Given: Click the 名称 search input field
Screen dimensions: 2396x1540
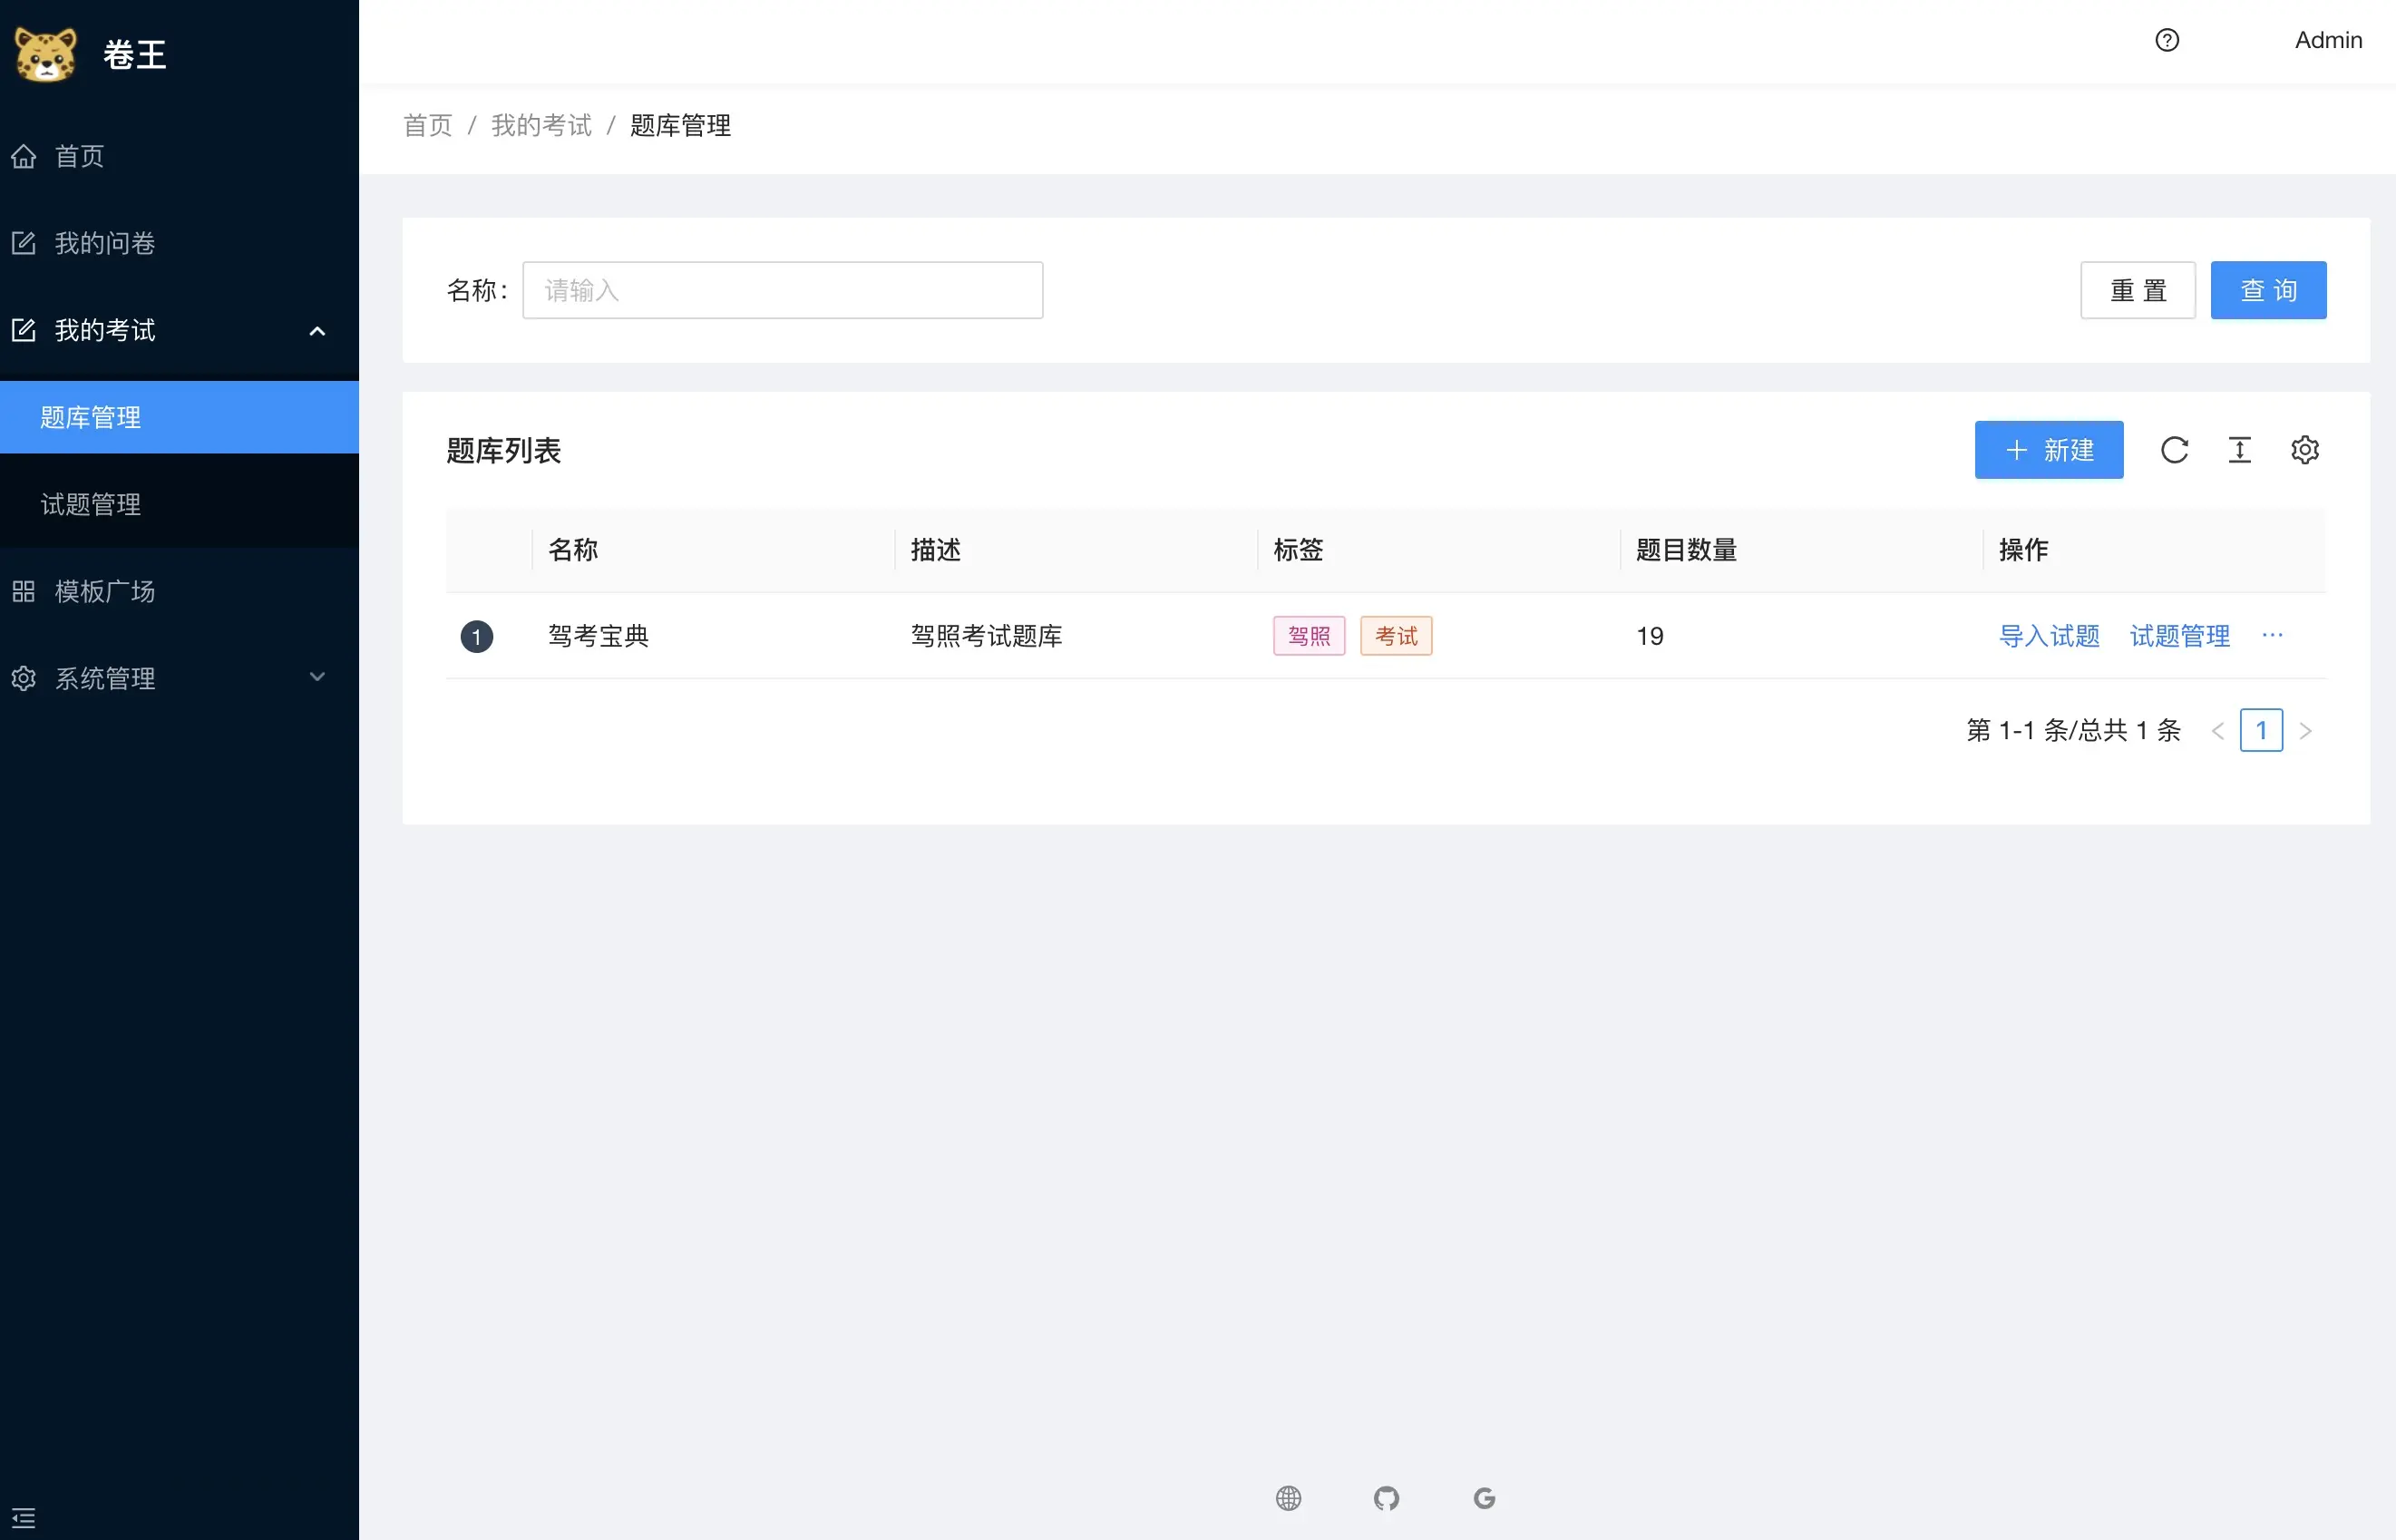Looking at the screenshot, I should pyautogui.click(x=782, y=290).
